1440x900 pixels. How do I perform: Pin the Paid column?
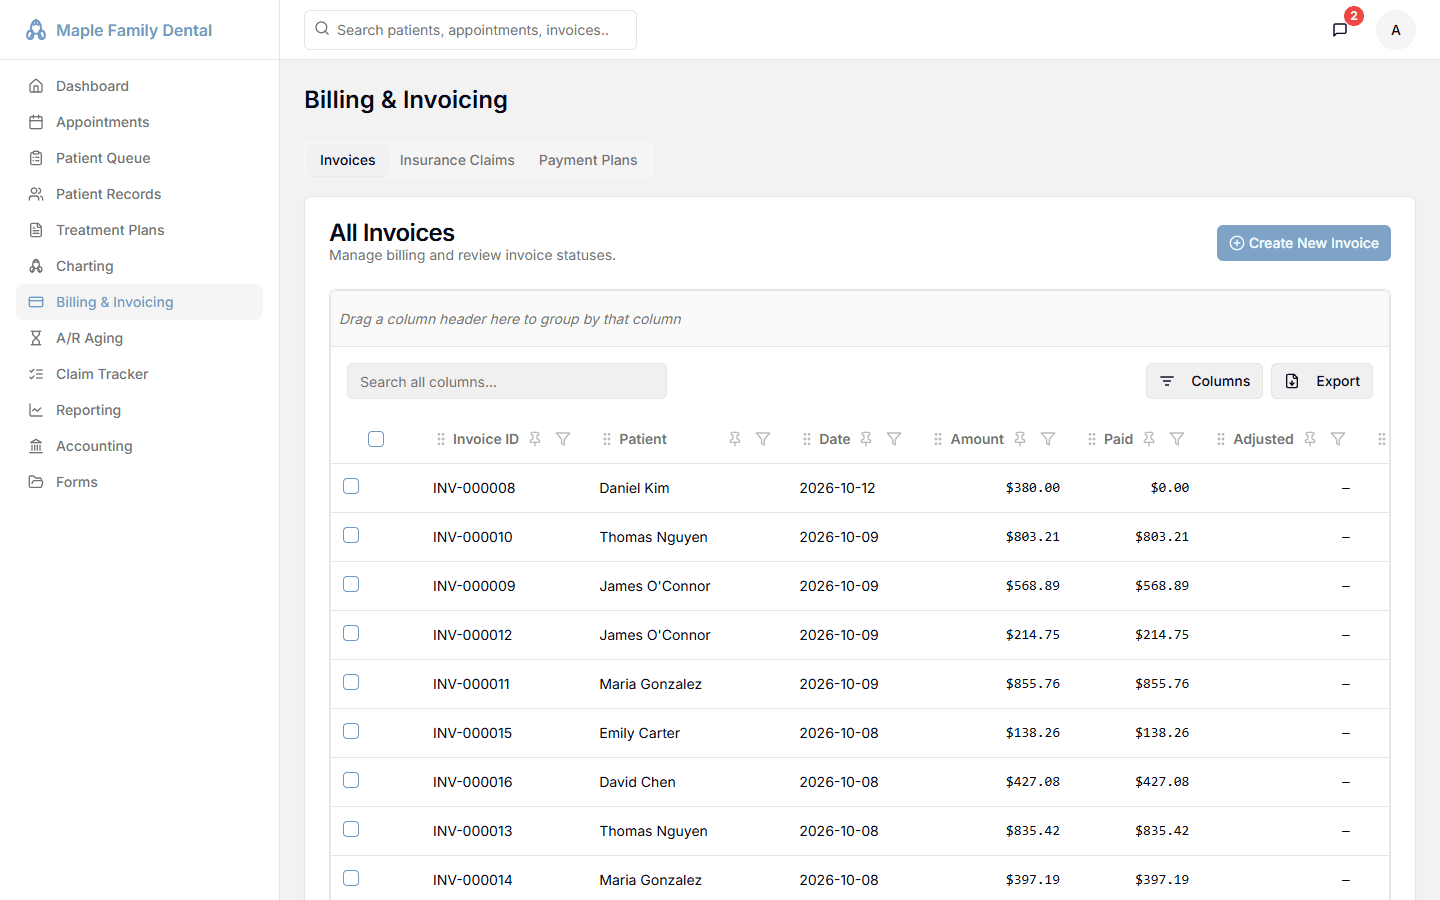pyautogui.click(x=1149, y=439)
